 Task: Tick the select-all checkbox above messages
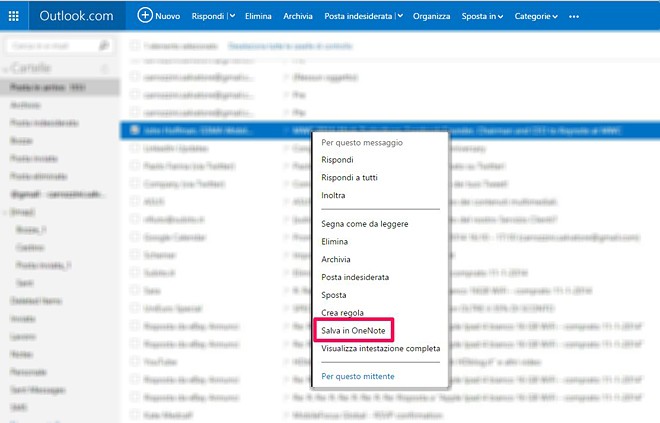(x=135, y=46)
